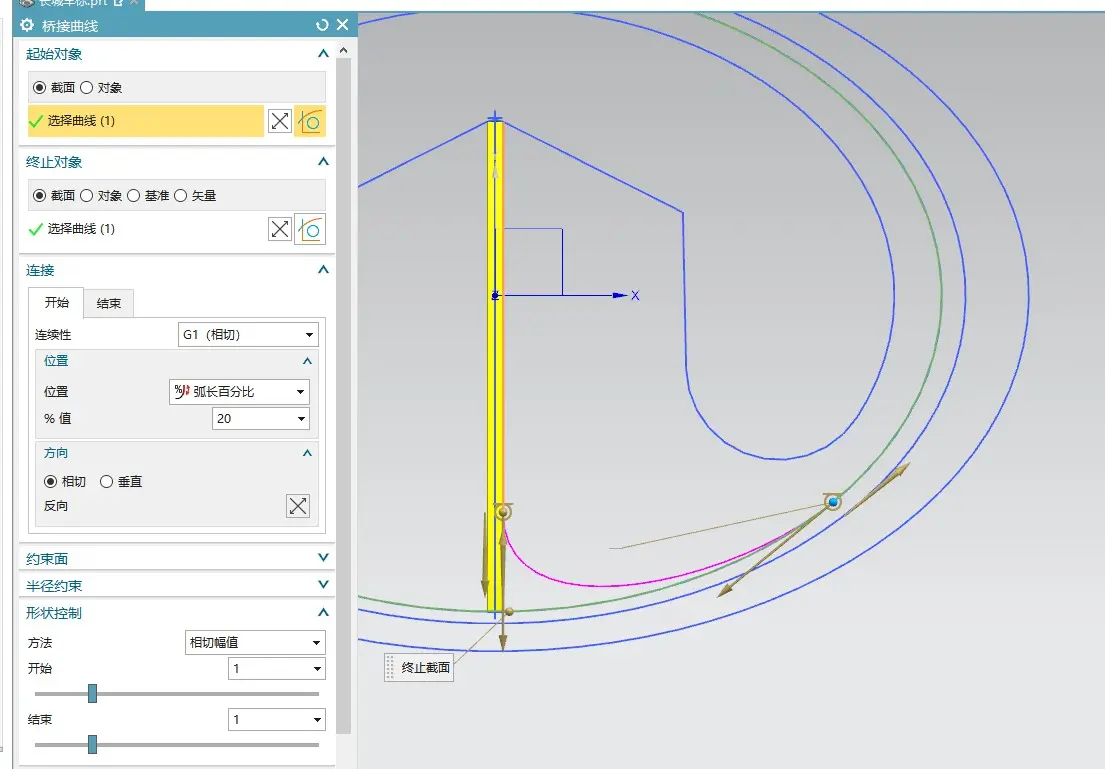Reset the bridge curve dialog
Viewport: 1105px width, 769px height.
pyautogui.click(x=322, y=25)
